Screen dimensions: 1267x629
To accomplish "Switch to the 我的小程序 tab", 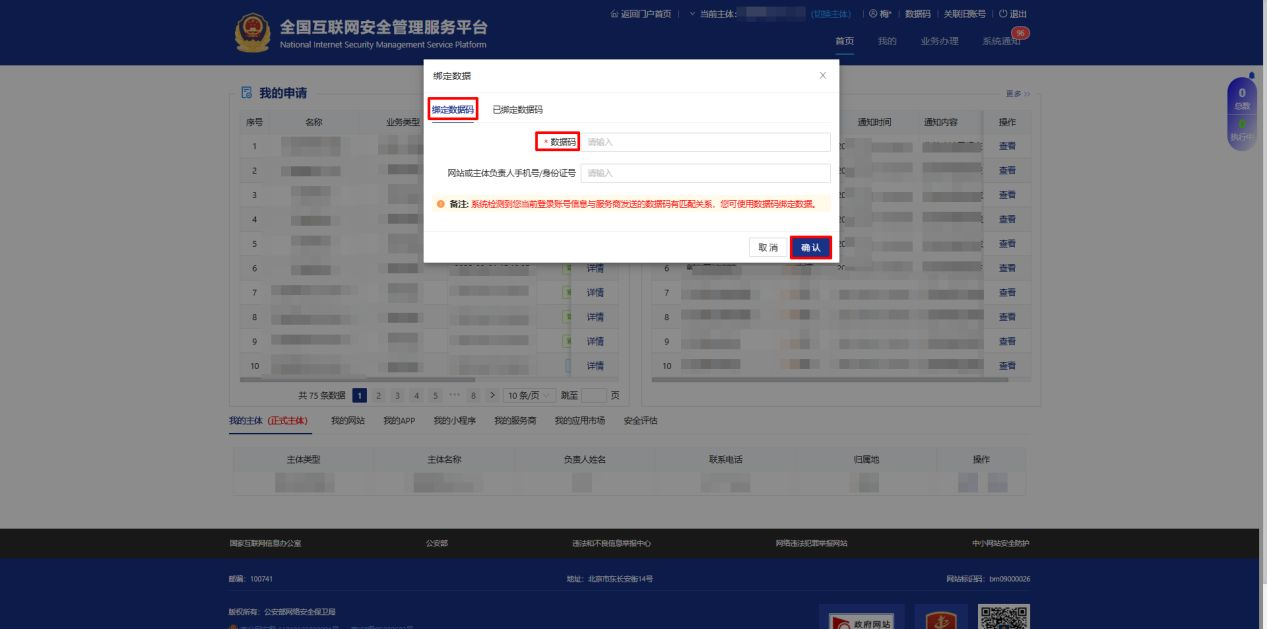I will [455, 420].
